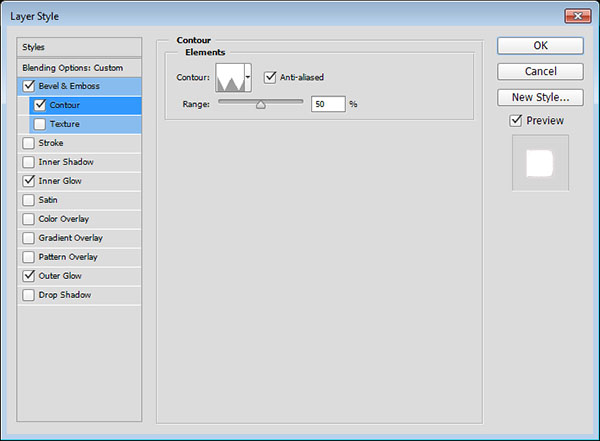
Task: Open the Pattern Overlay settings label
Action: pyautogui.click(x=68, y=257)
